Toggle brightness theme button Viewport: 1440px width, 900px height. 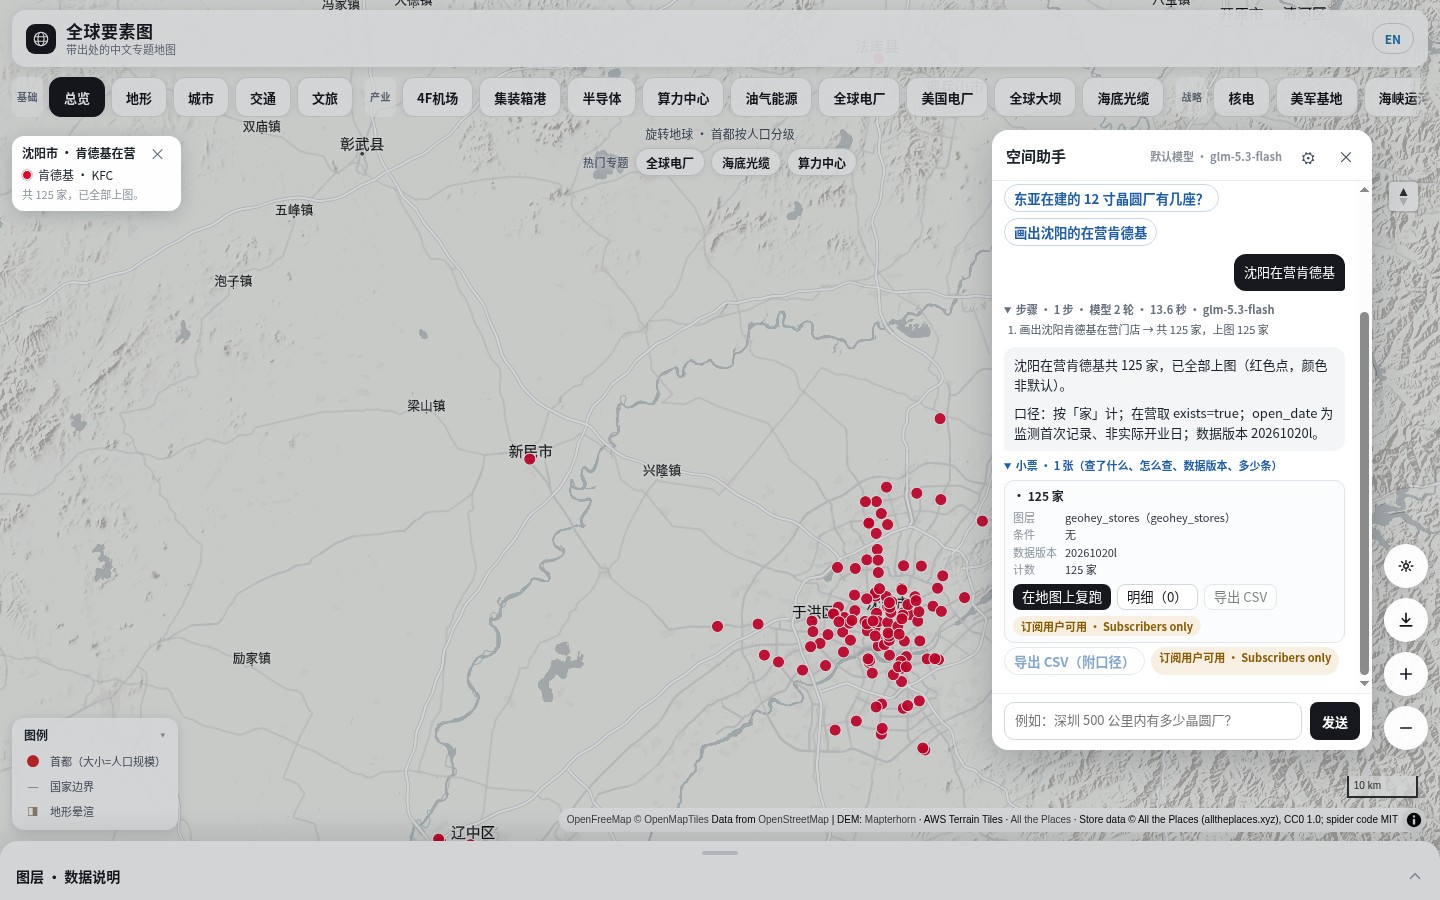(x=1405, y=566)
